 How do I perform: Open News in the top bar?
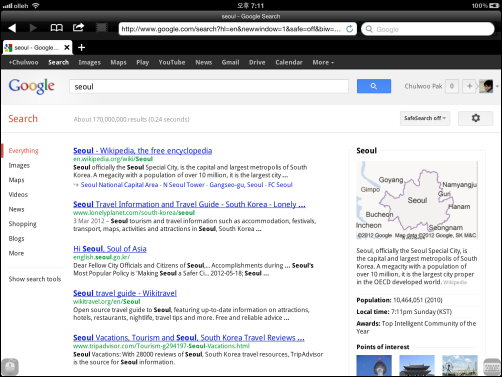pyautogui.click(x=204, y=62)
